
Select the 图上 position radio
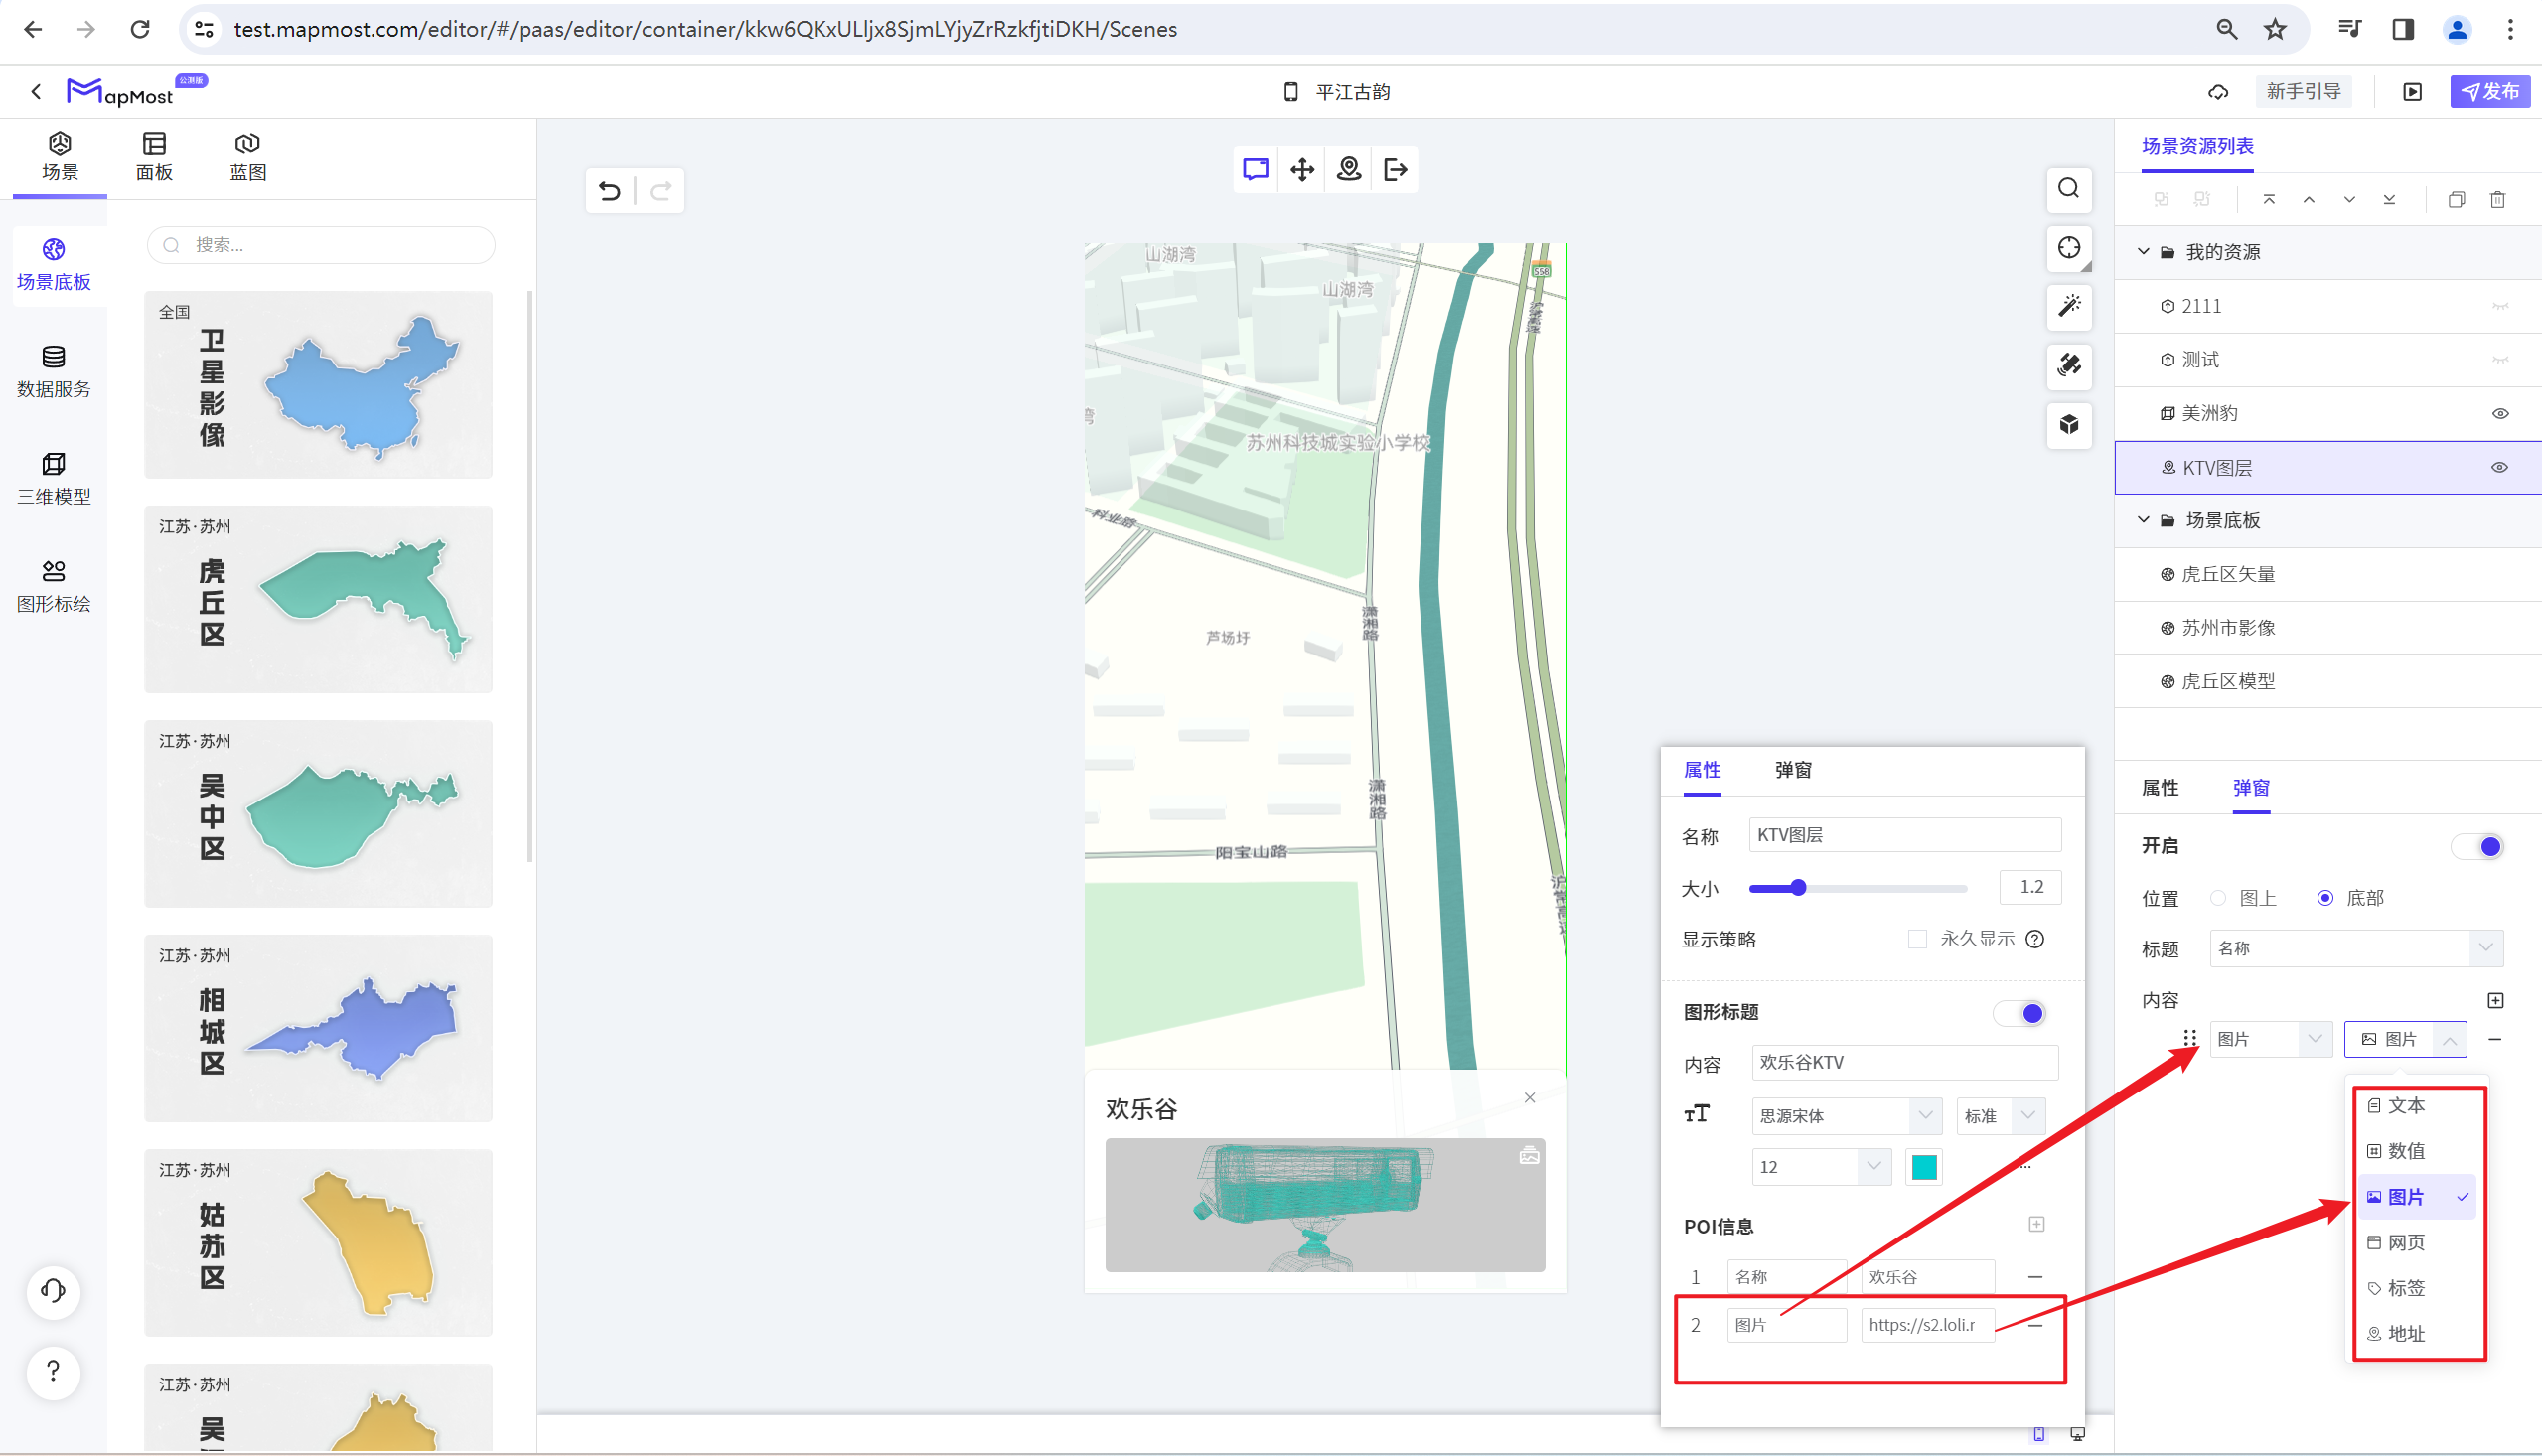(2218, 898)
